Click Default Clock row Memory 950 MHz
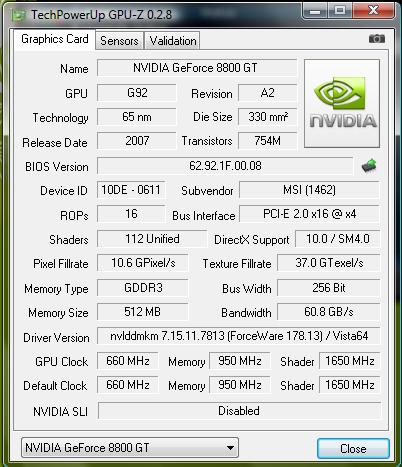Viewport: 402px width, 467px height. coord(240,385)
